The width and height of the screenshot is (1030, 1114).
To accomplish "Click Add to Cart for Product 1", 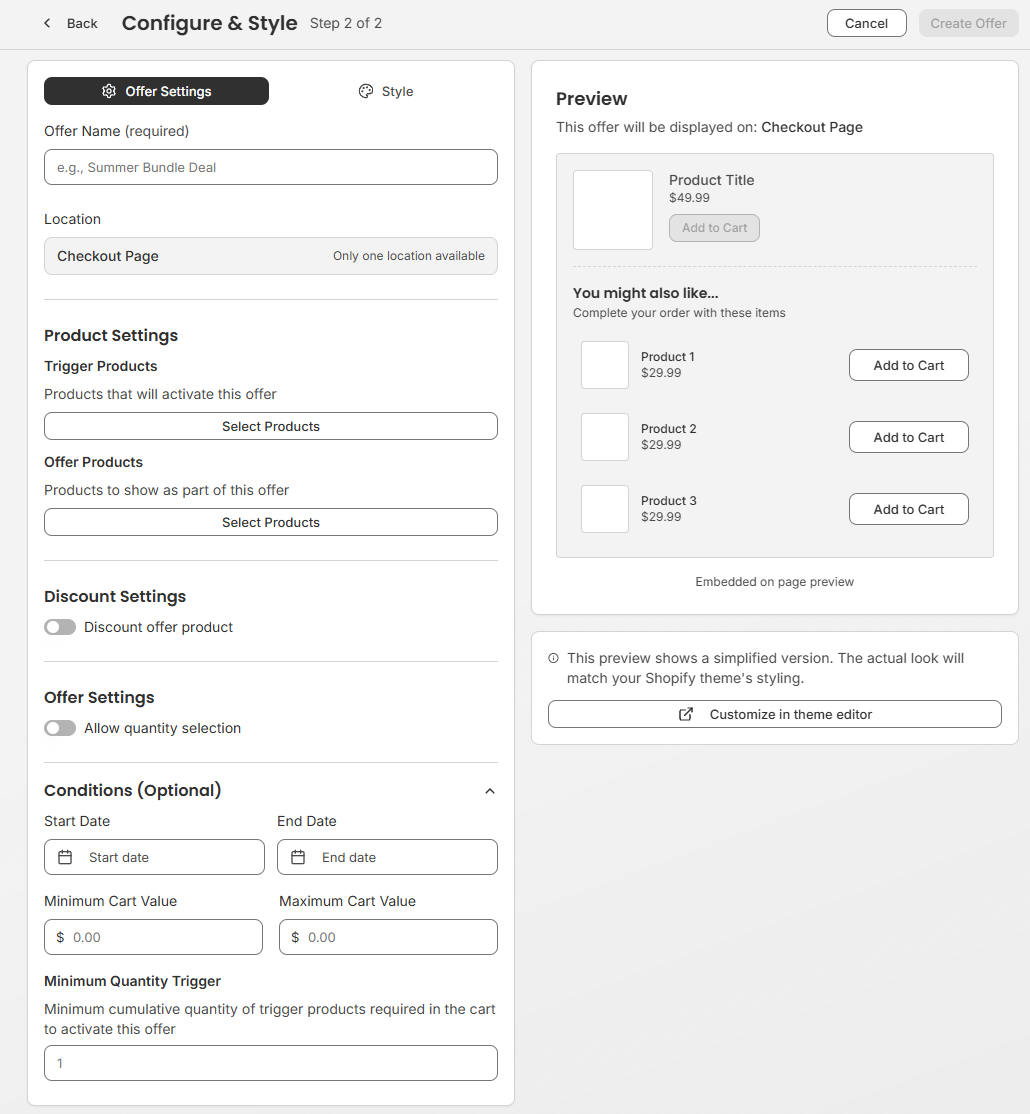I will coord(909,365).
